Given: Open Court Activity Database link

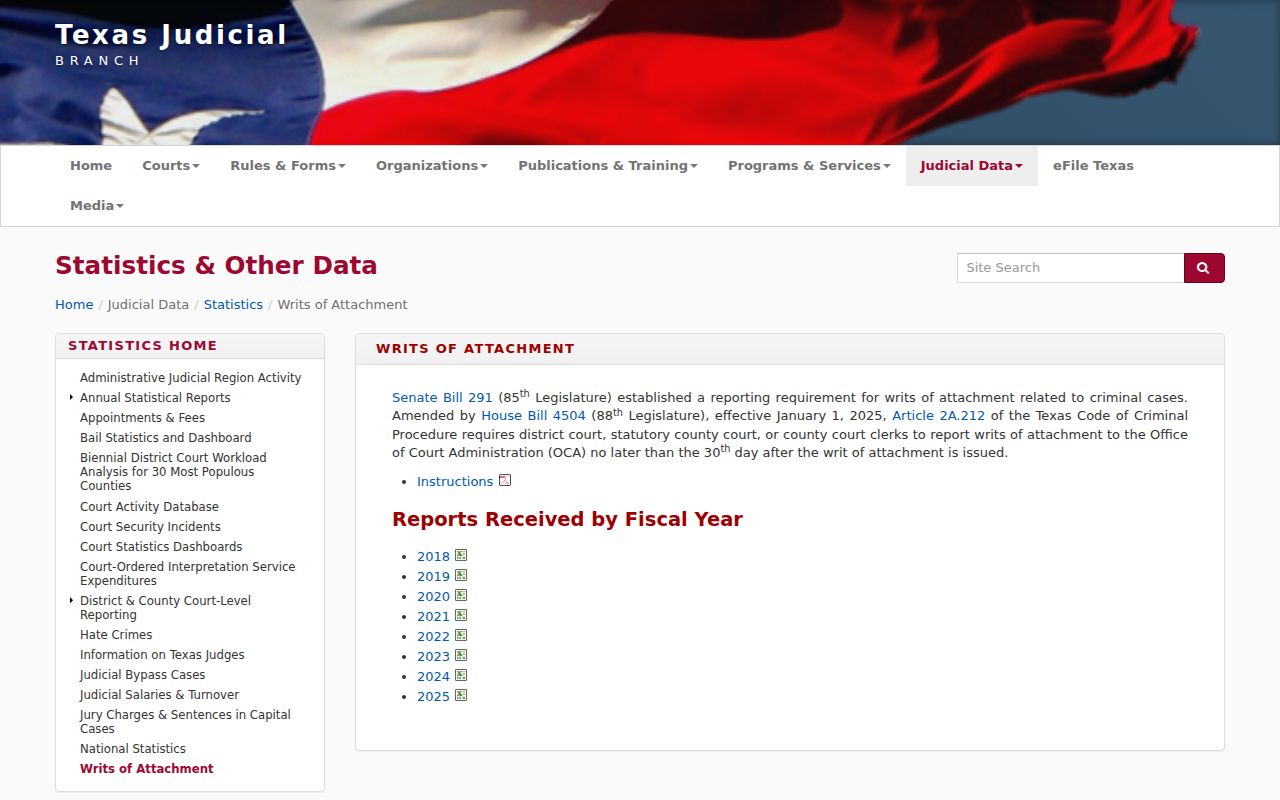Looking at the screenshot, I should [149, 507].
